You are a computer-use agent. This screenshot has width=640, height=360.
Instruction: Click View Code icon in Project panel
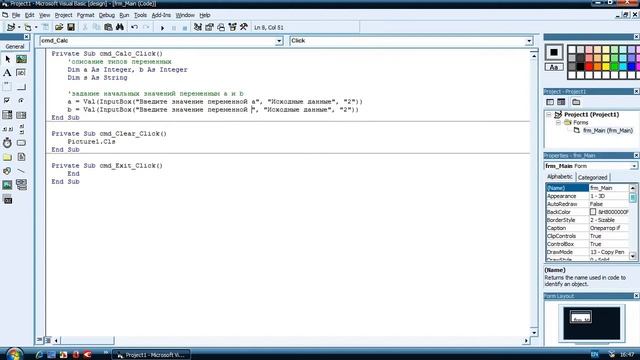tap(550, 102)
